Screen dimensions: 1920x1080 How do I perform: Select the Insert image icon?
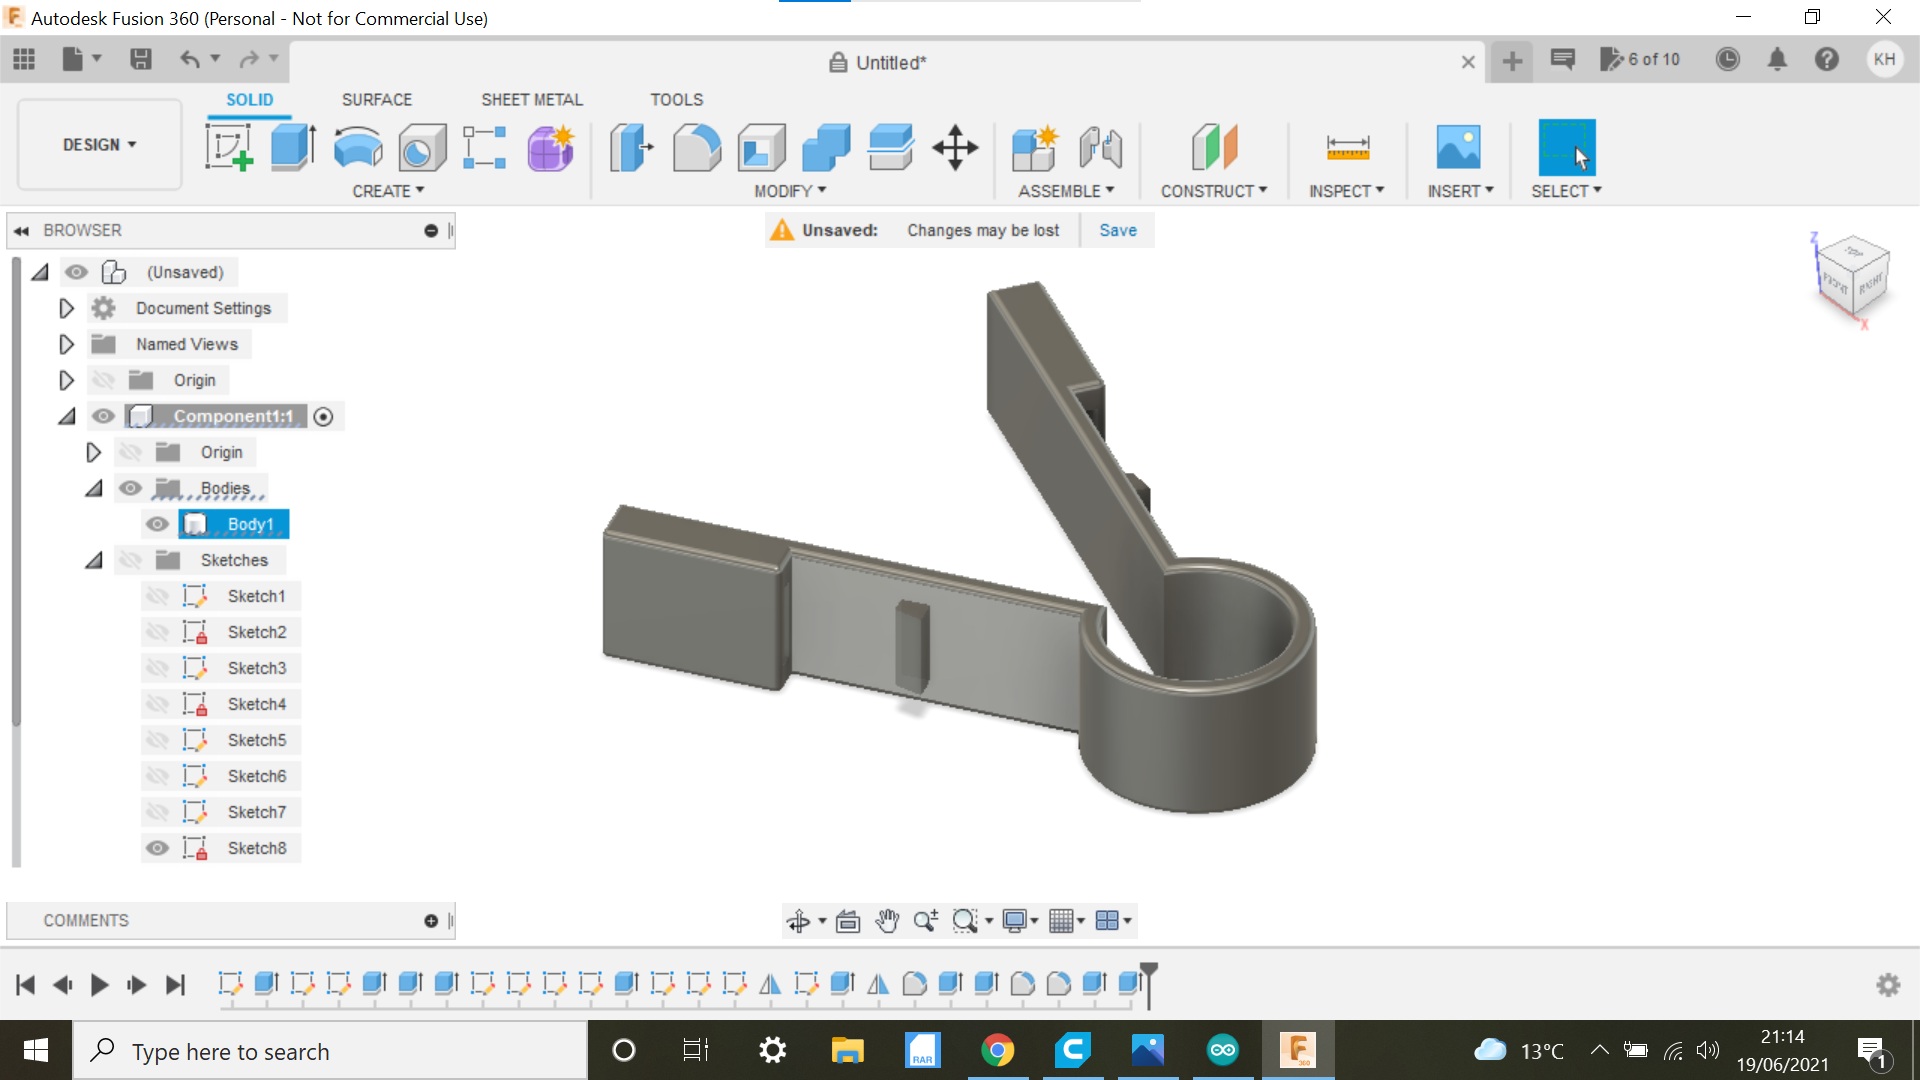(x=1458, y=147)
